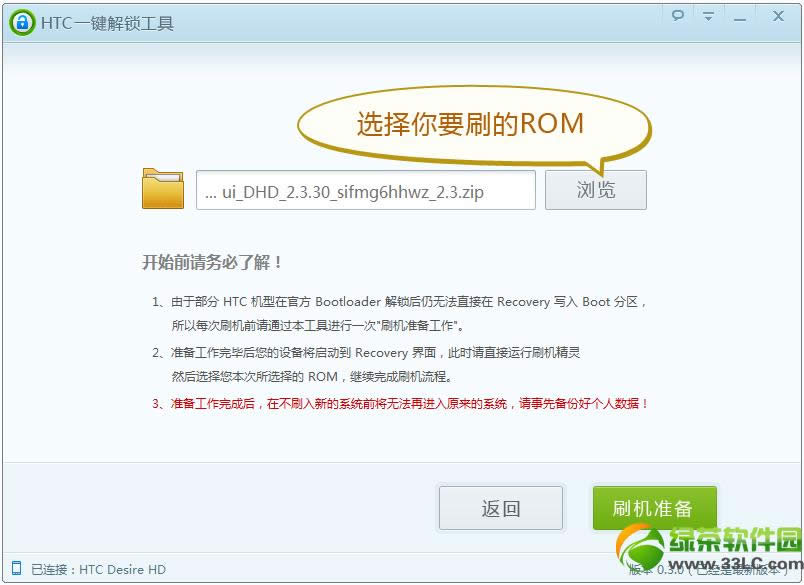Click the 已连接 HTC Desire HD status text
Image resolution: width=804 pixels, height=585 pixels.
click(x=98, y=569)
